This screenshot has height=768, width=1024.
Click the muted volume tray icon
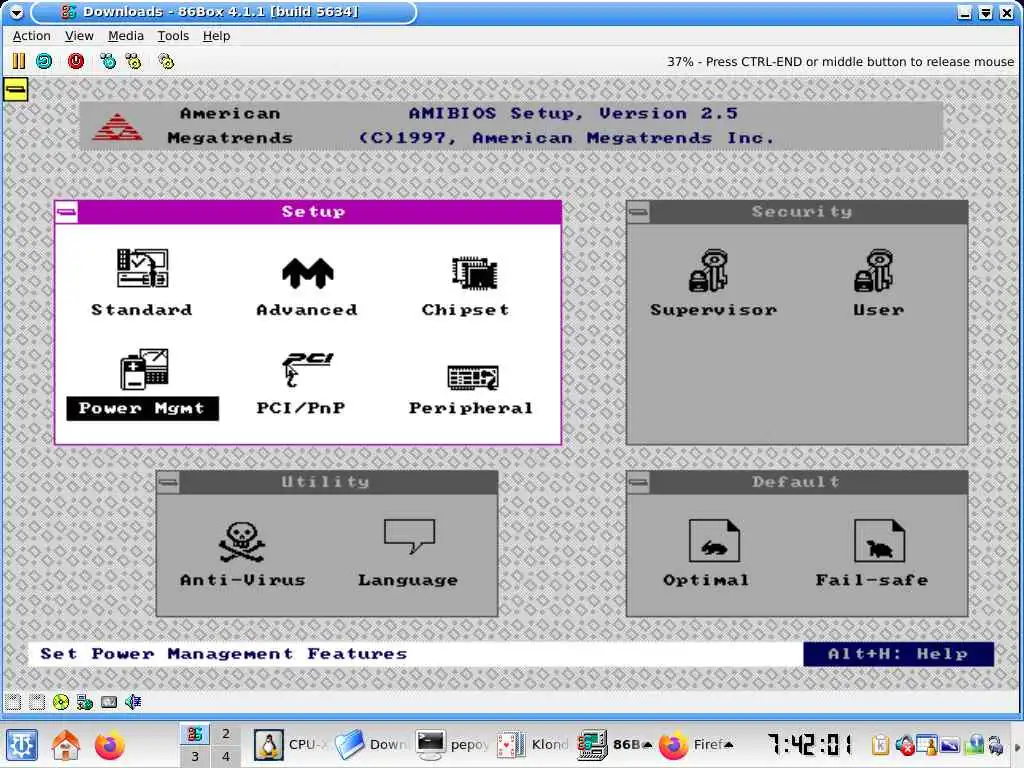pos(904,745)
